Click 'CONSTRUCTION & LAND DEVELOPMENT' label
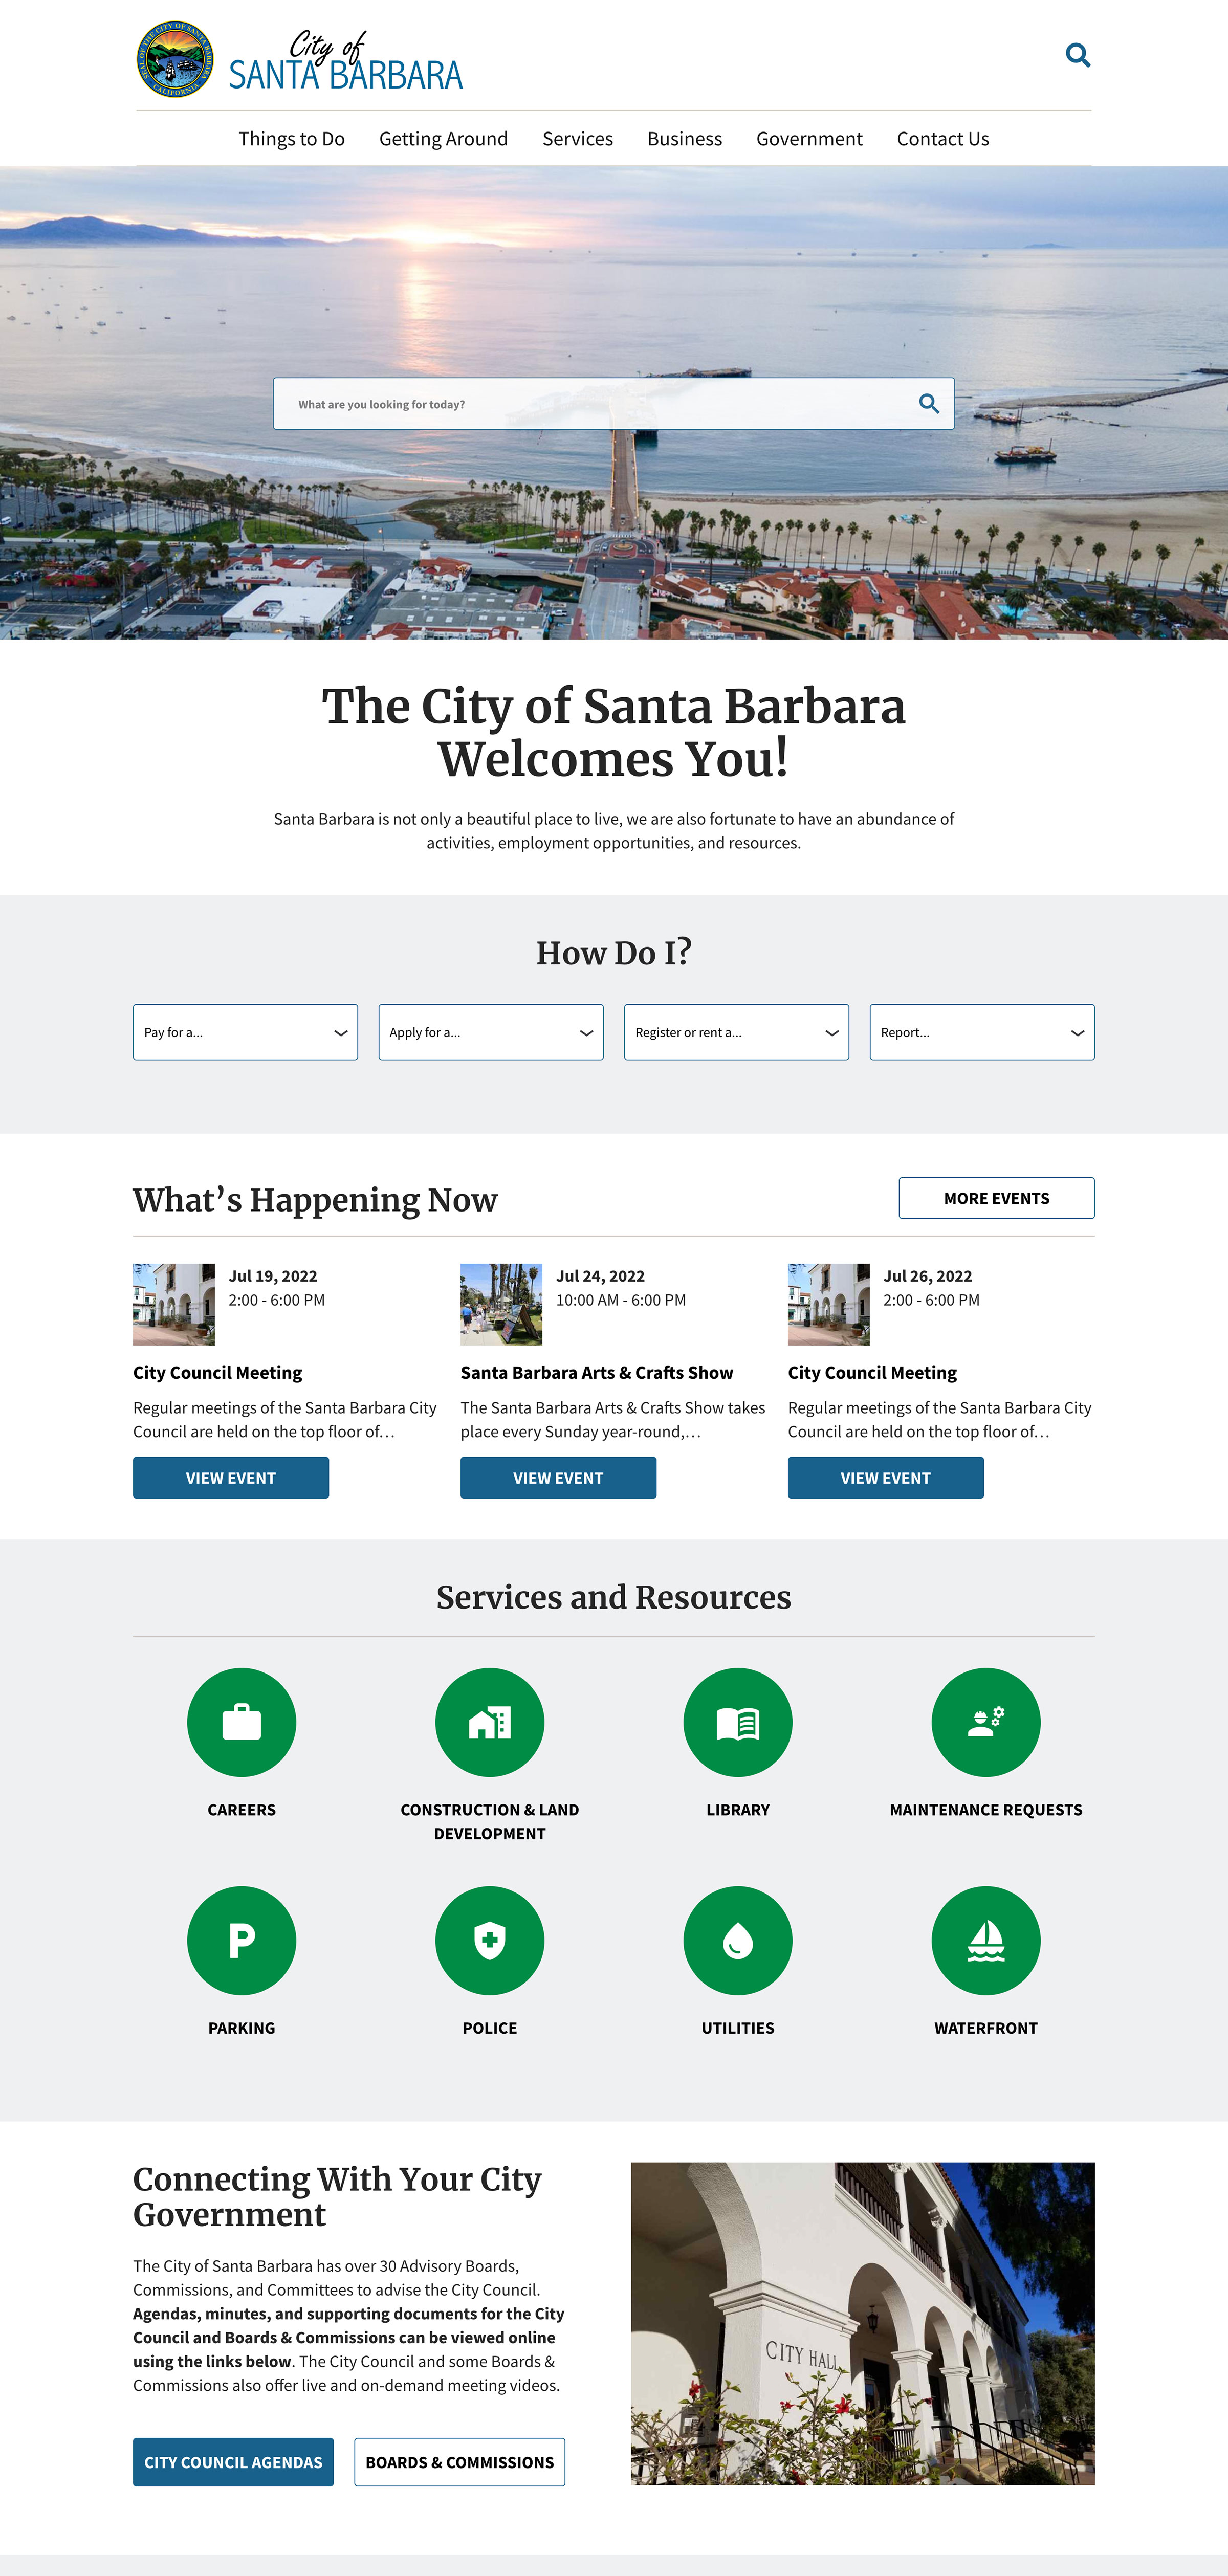Viewport: 1228px width, 2576px height. (490, 1822)
